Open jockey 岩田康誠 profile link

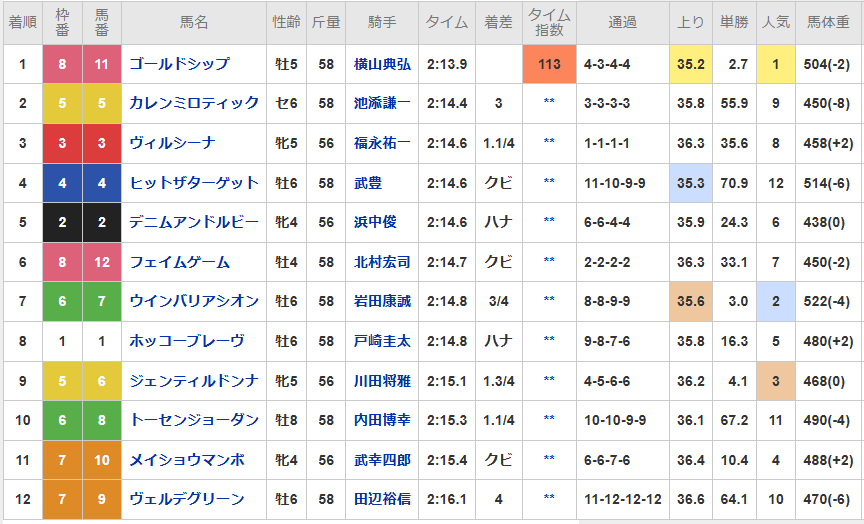382,301
